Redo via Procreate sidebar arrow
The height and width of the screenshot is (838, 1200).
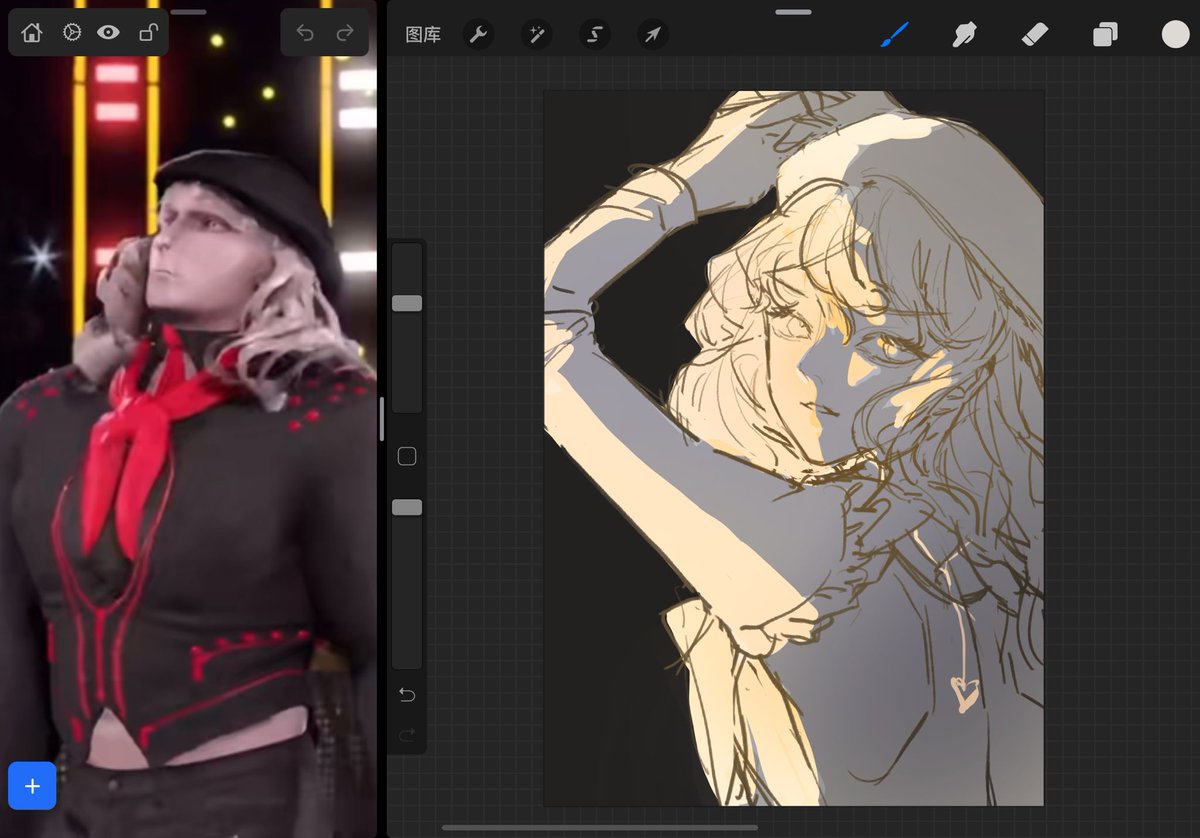tap(407, 736)
